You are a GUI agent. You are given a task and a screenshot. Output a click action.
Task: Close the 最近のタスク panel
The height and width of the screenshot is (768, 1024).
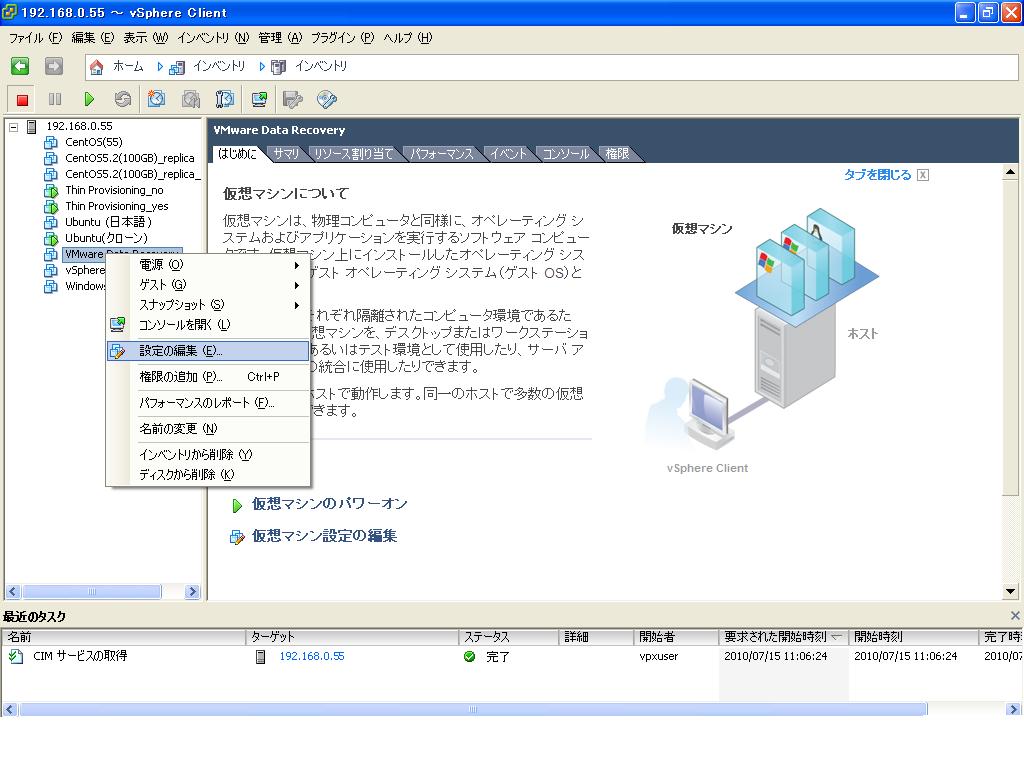(1015, 616)
